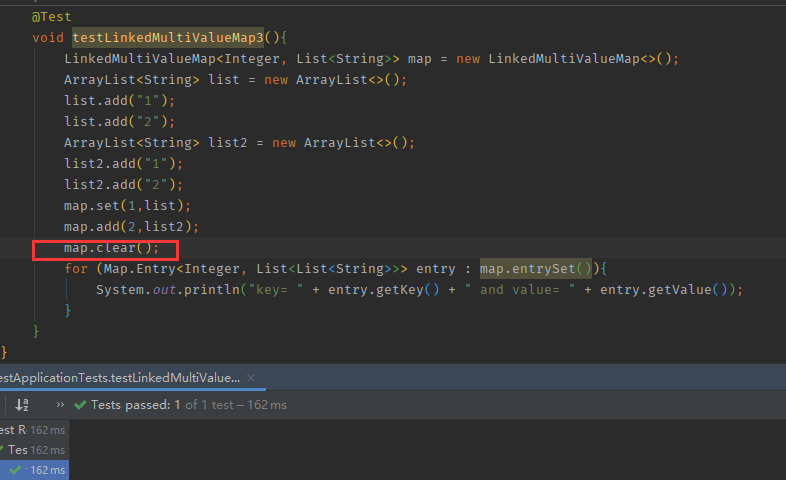Click the System.out.println statement
The width and height of the screenshot is (786, 480).
tap(419, 290)
